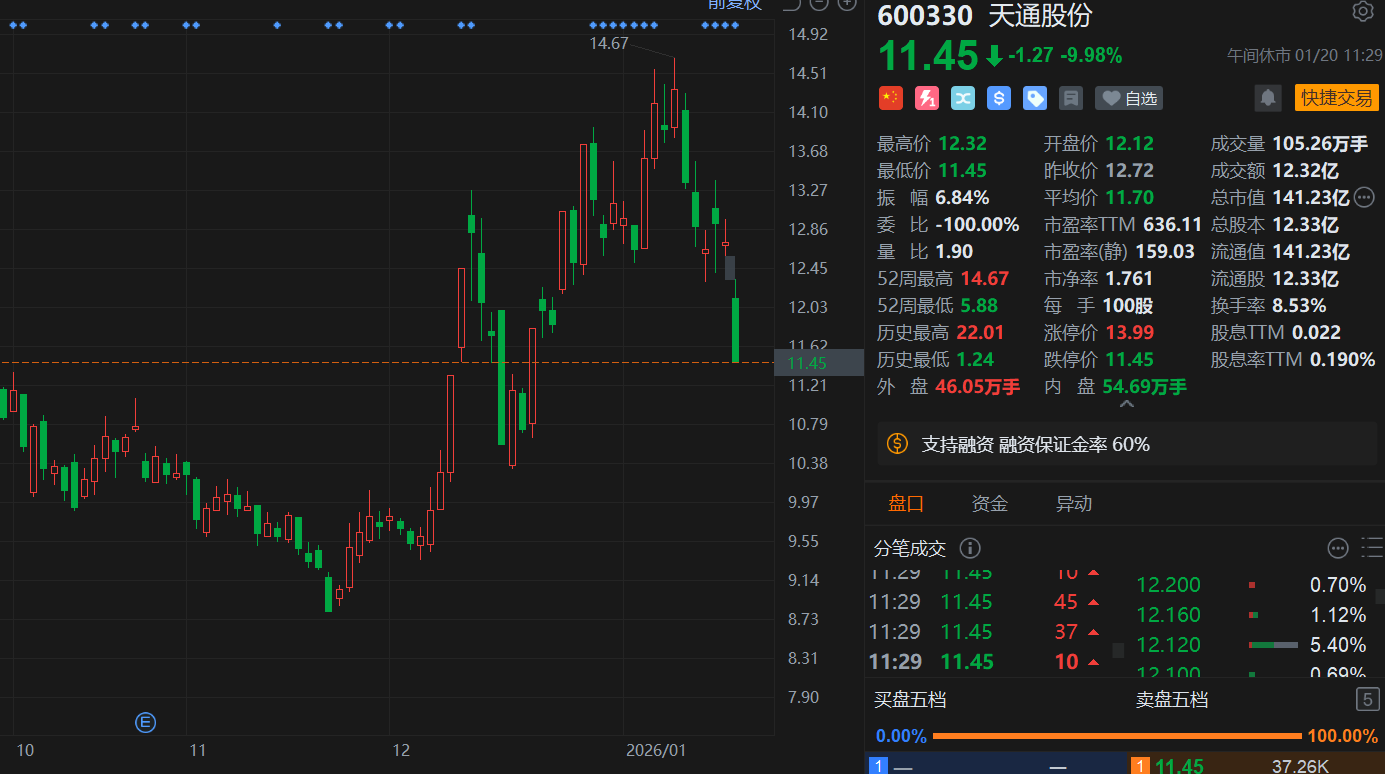Click the E event marker on timeline
The width and height of the screenshot is (1385, 774).
[145, 722]
